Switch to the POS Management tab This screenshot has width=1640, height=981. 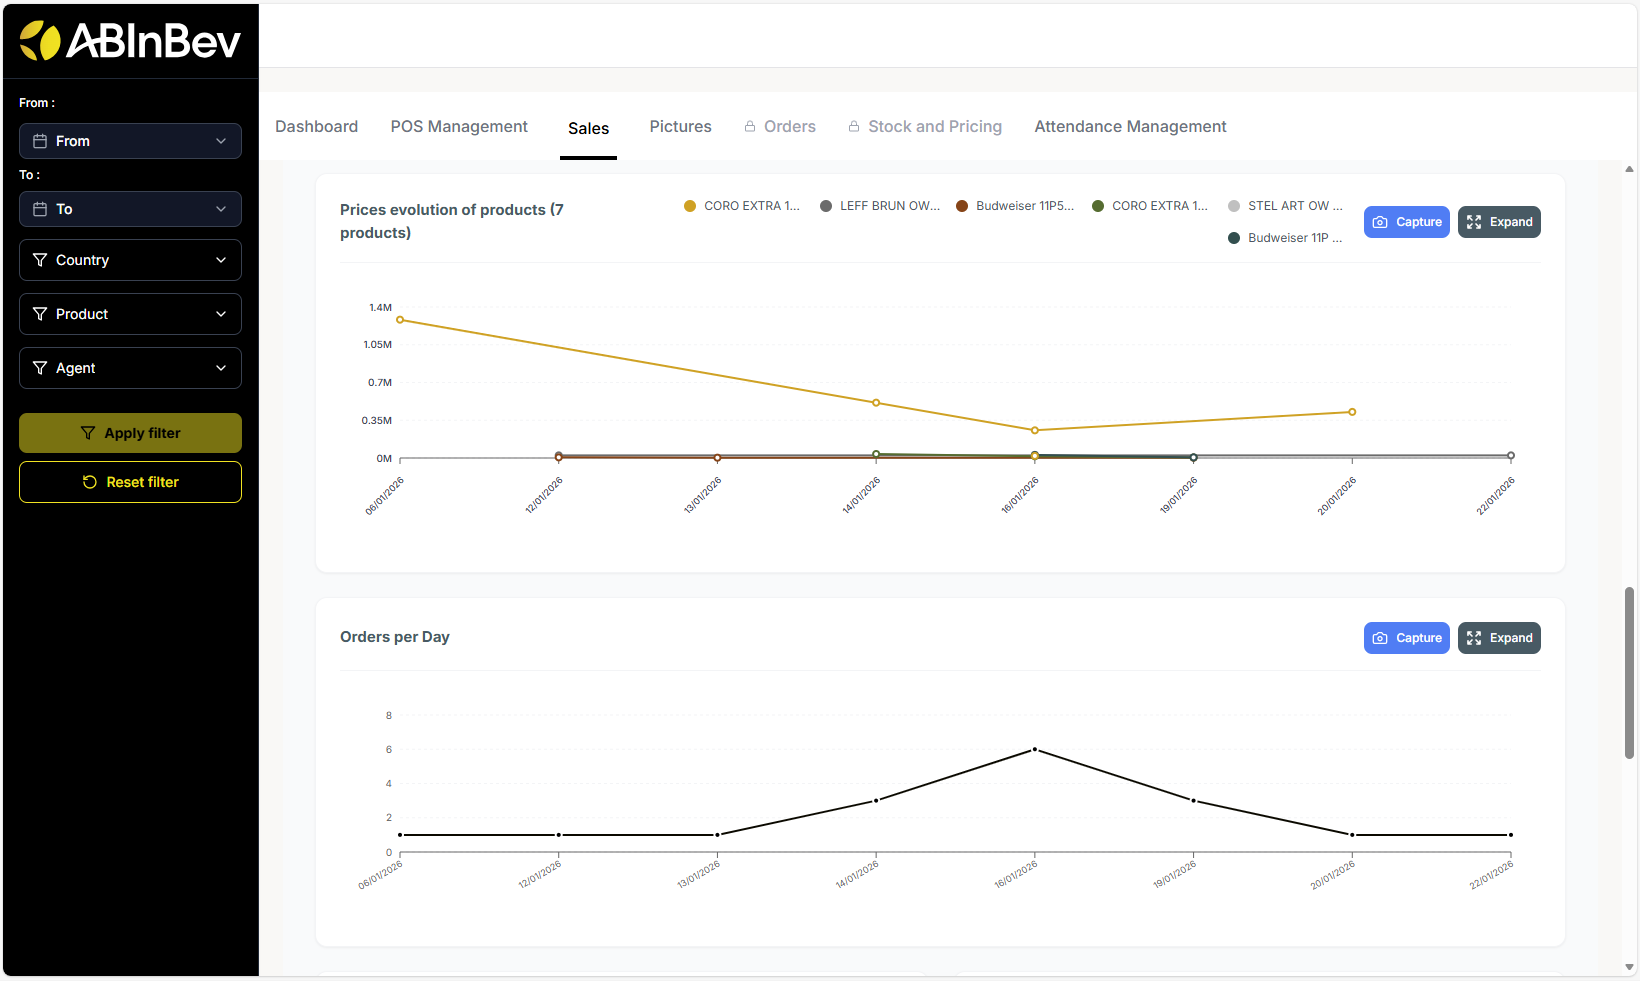point(459,127)
